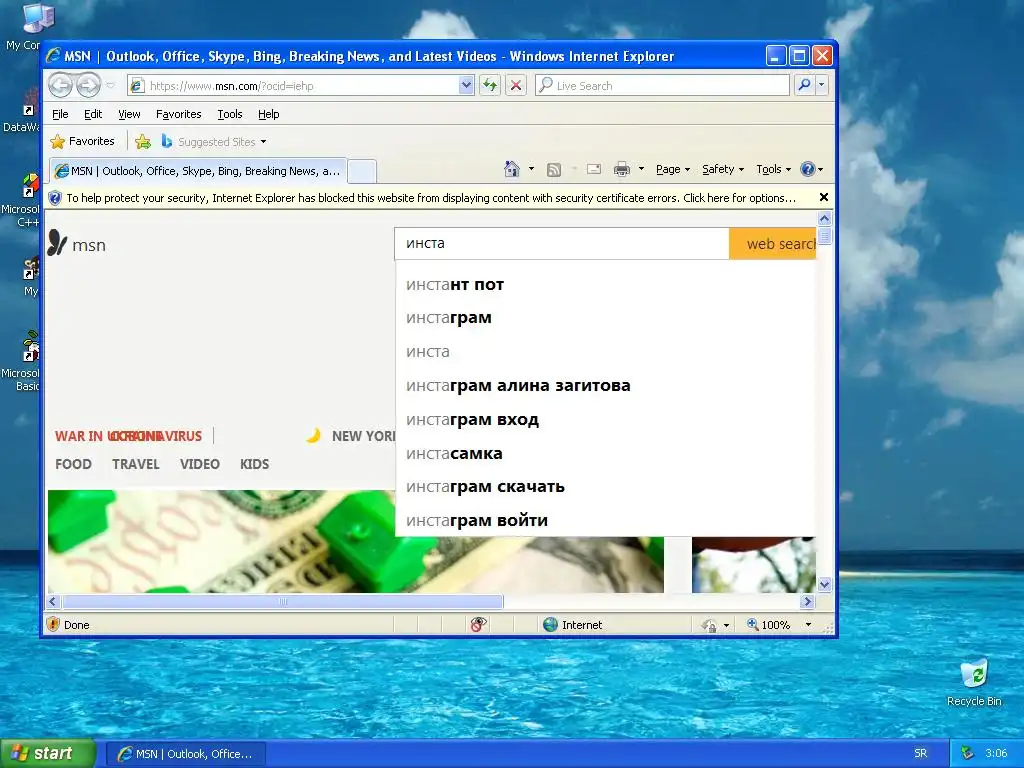The image size is (1024, 768).
Task: Click the horizontal scrollbar thumb
Action: [x=283, y=601]
